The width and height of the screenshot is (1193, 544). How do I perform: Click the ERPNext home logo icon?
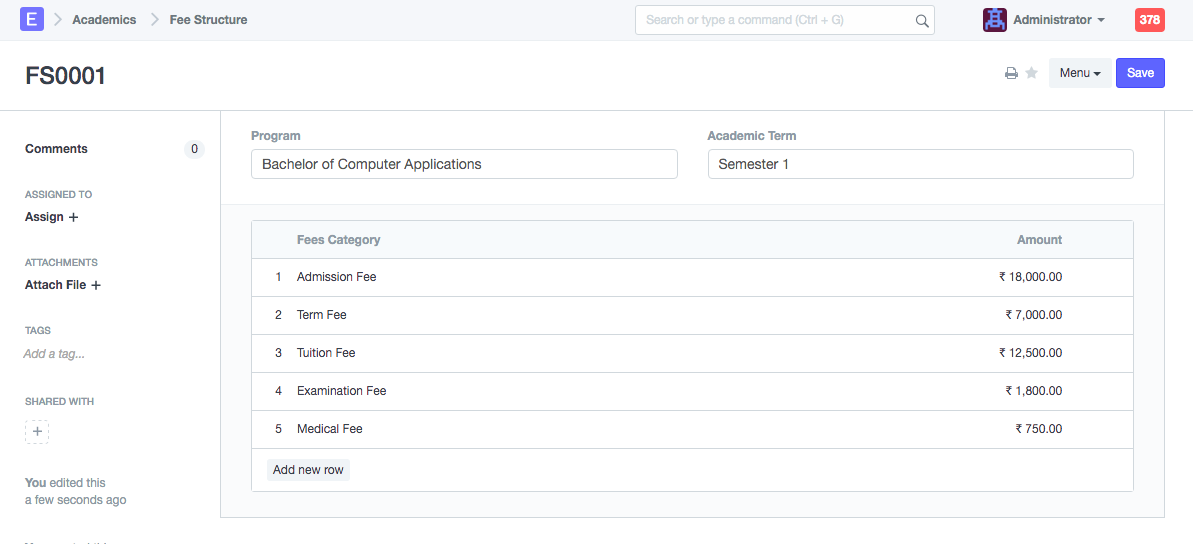coord(32,19)
